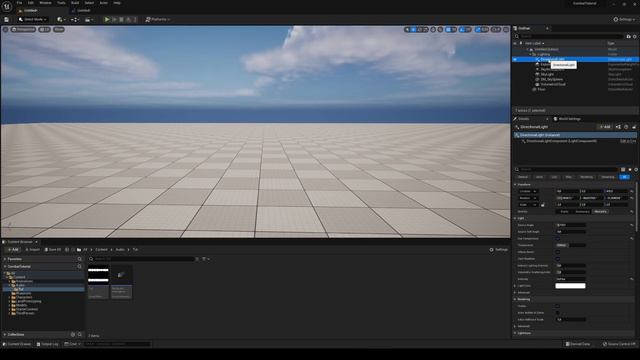Open the File menu

point(20,3)
